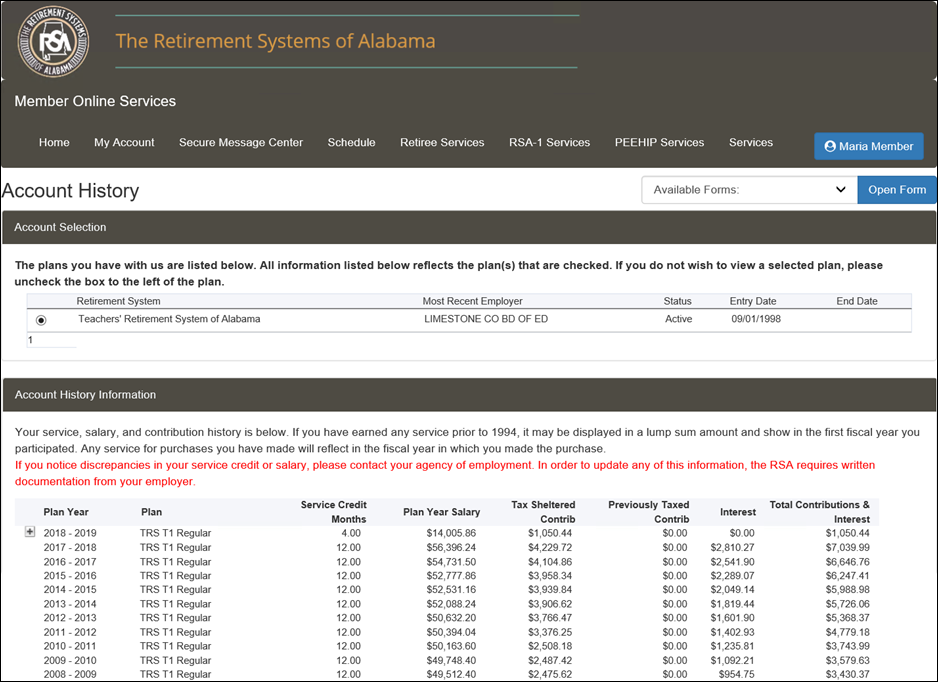
Task: Go to Secure Message Center
Action: pyautogui.click(x=240, y=142)
